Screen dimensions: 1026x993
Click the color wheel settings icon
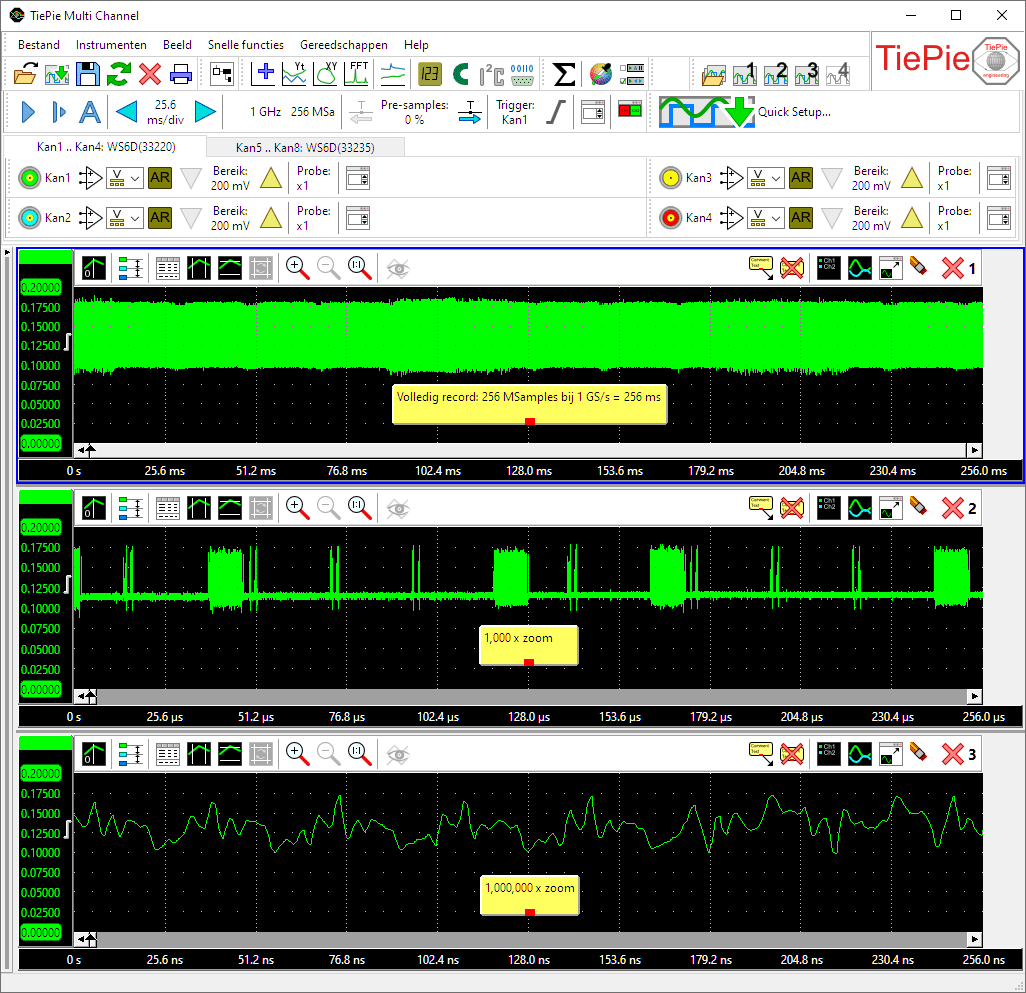coord(600,74)
